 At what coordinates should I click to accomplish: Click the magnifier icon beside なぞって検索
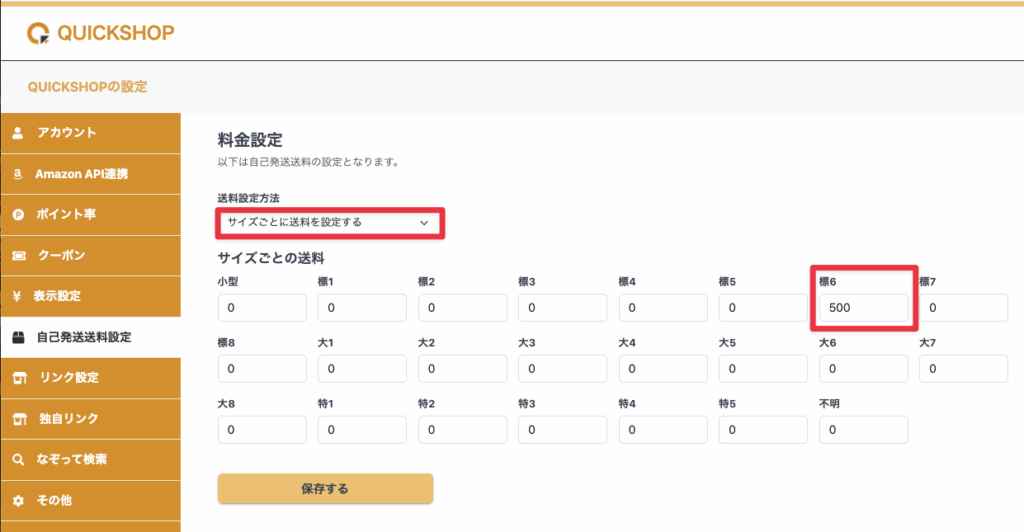(x=18, y=460)
